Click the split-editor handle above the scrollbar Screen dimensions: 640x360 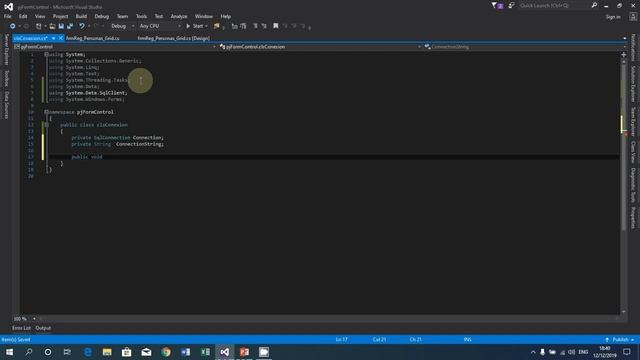point(624,55)
